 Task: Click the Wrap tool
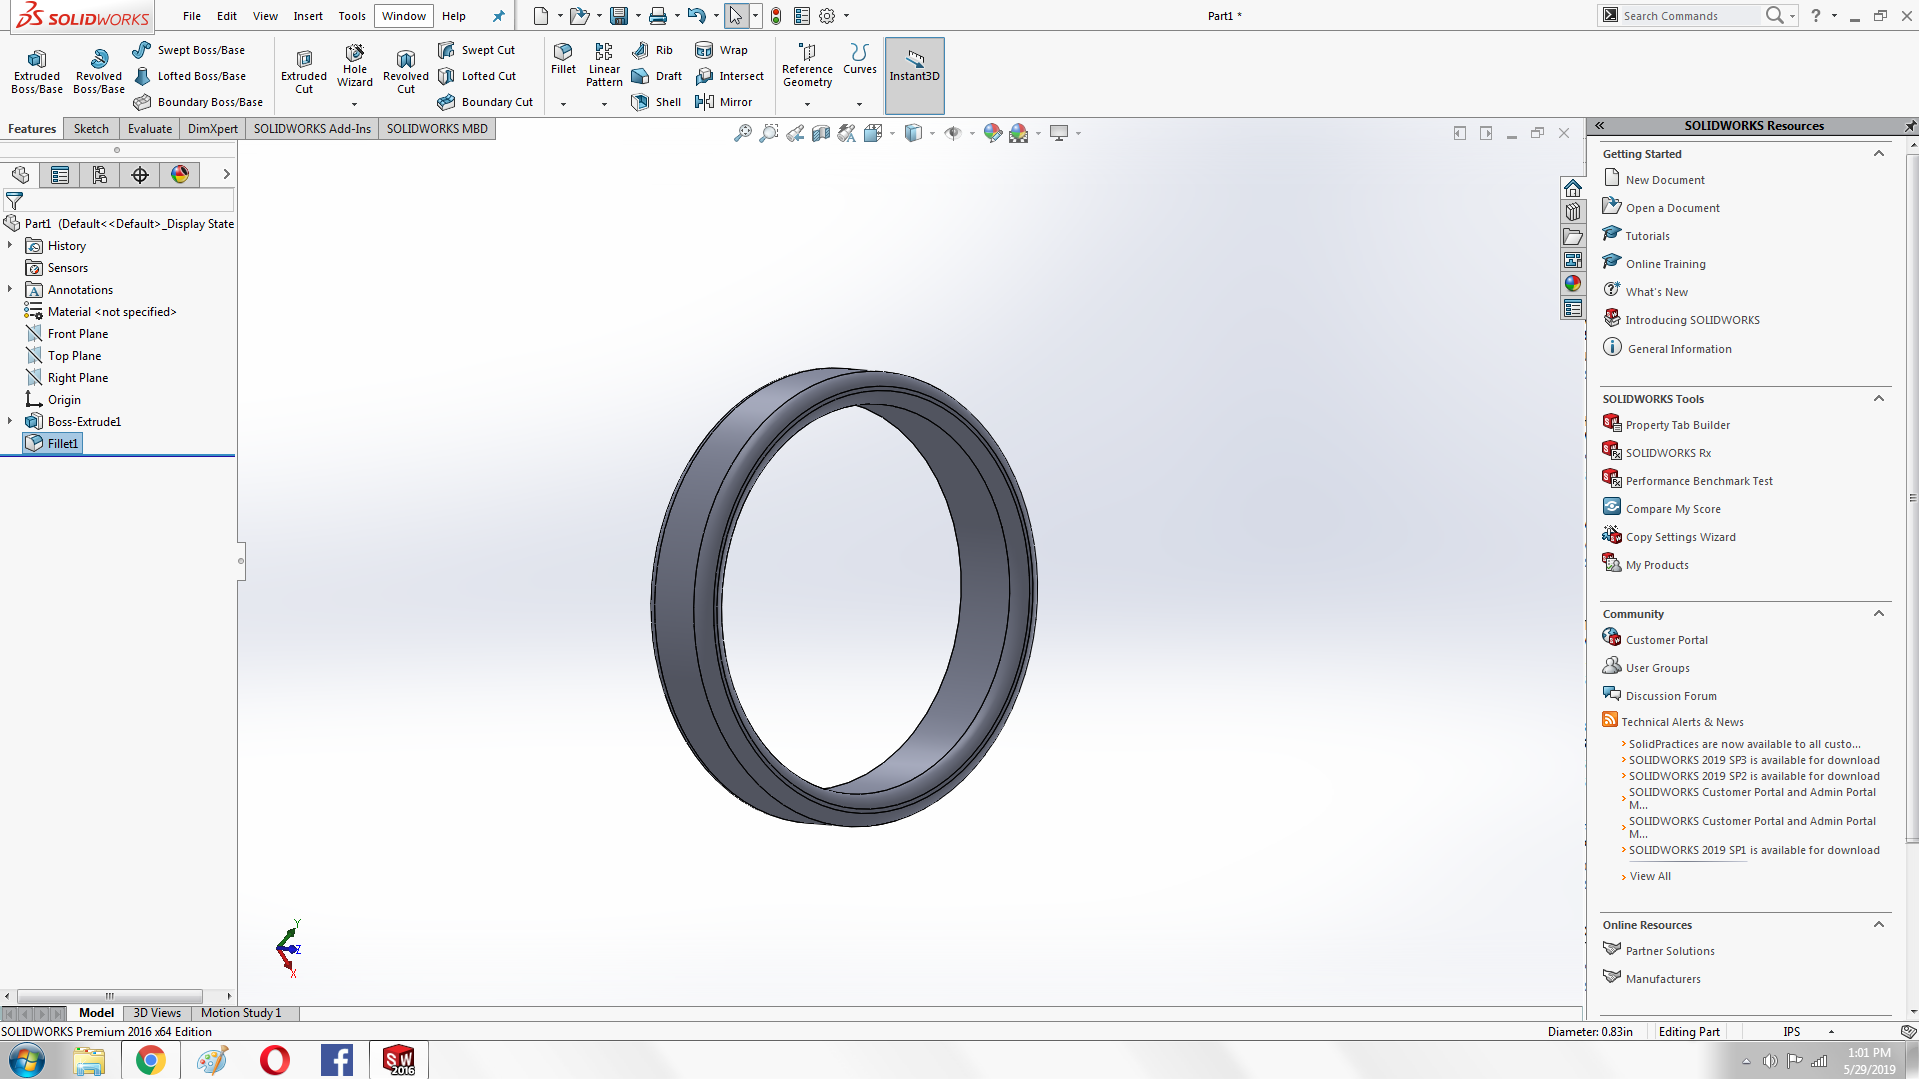pyautogui.click(x=721, y=50)
